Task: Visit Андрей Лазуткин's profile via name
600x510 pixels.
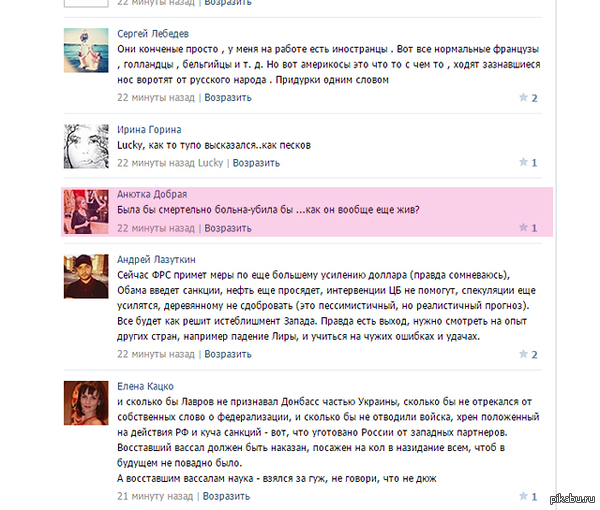Action: pos(156,259)
